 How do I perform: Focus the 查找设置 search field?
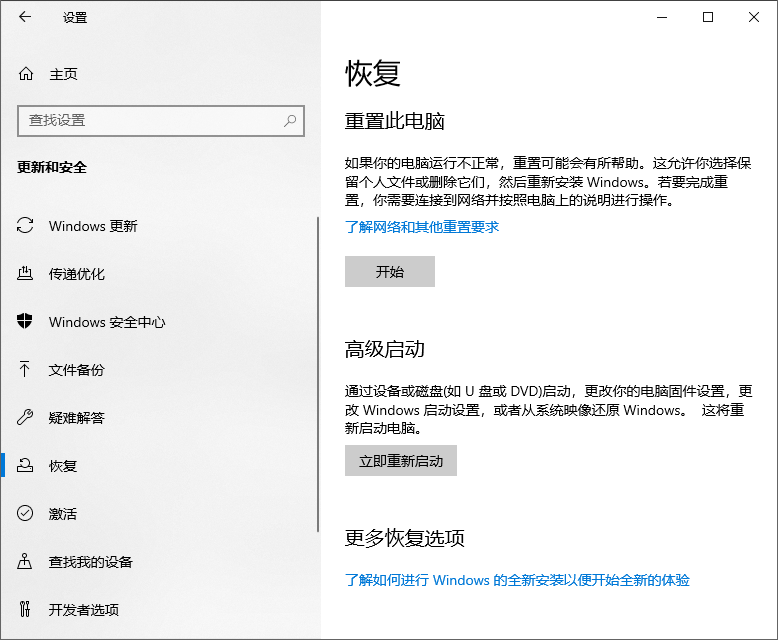(x=161, y=121)
